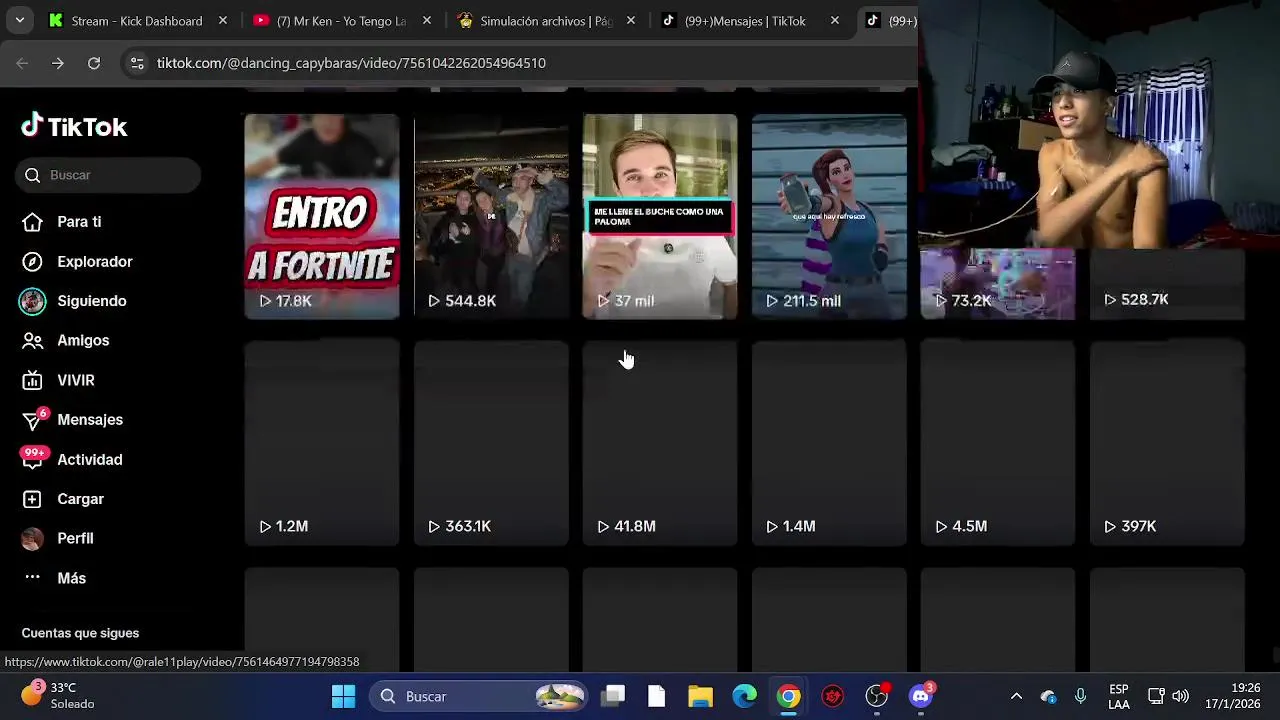Open the ME LLENE EL BUCHE video thumbnail

(x=660, y=216)
